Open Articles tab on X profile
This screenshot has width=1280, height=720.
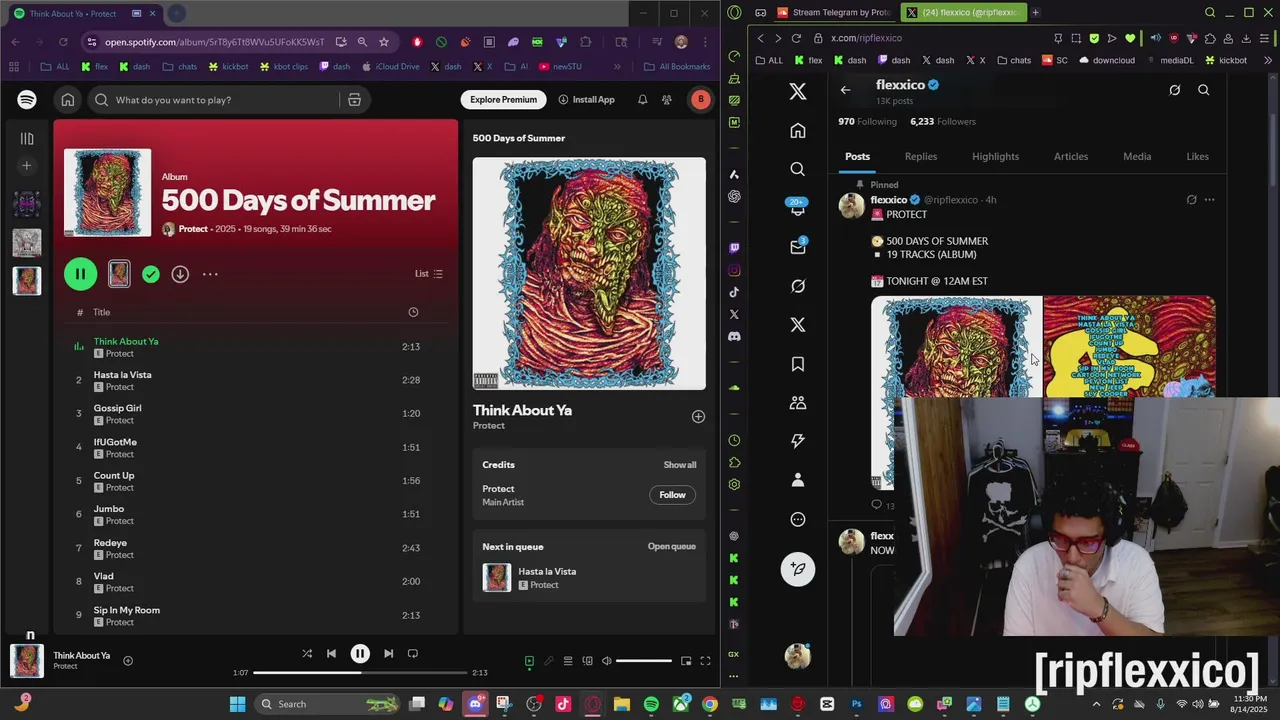(x=1070, y=156)
